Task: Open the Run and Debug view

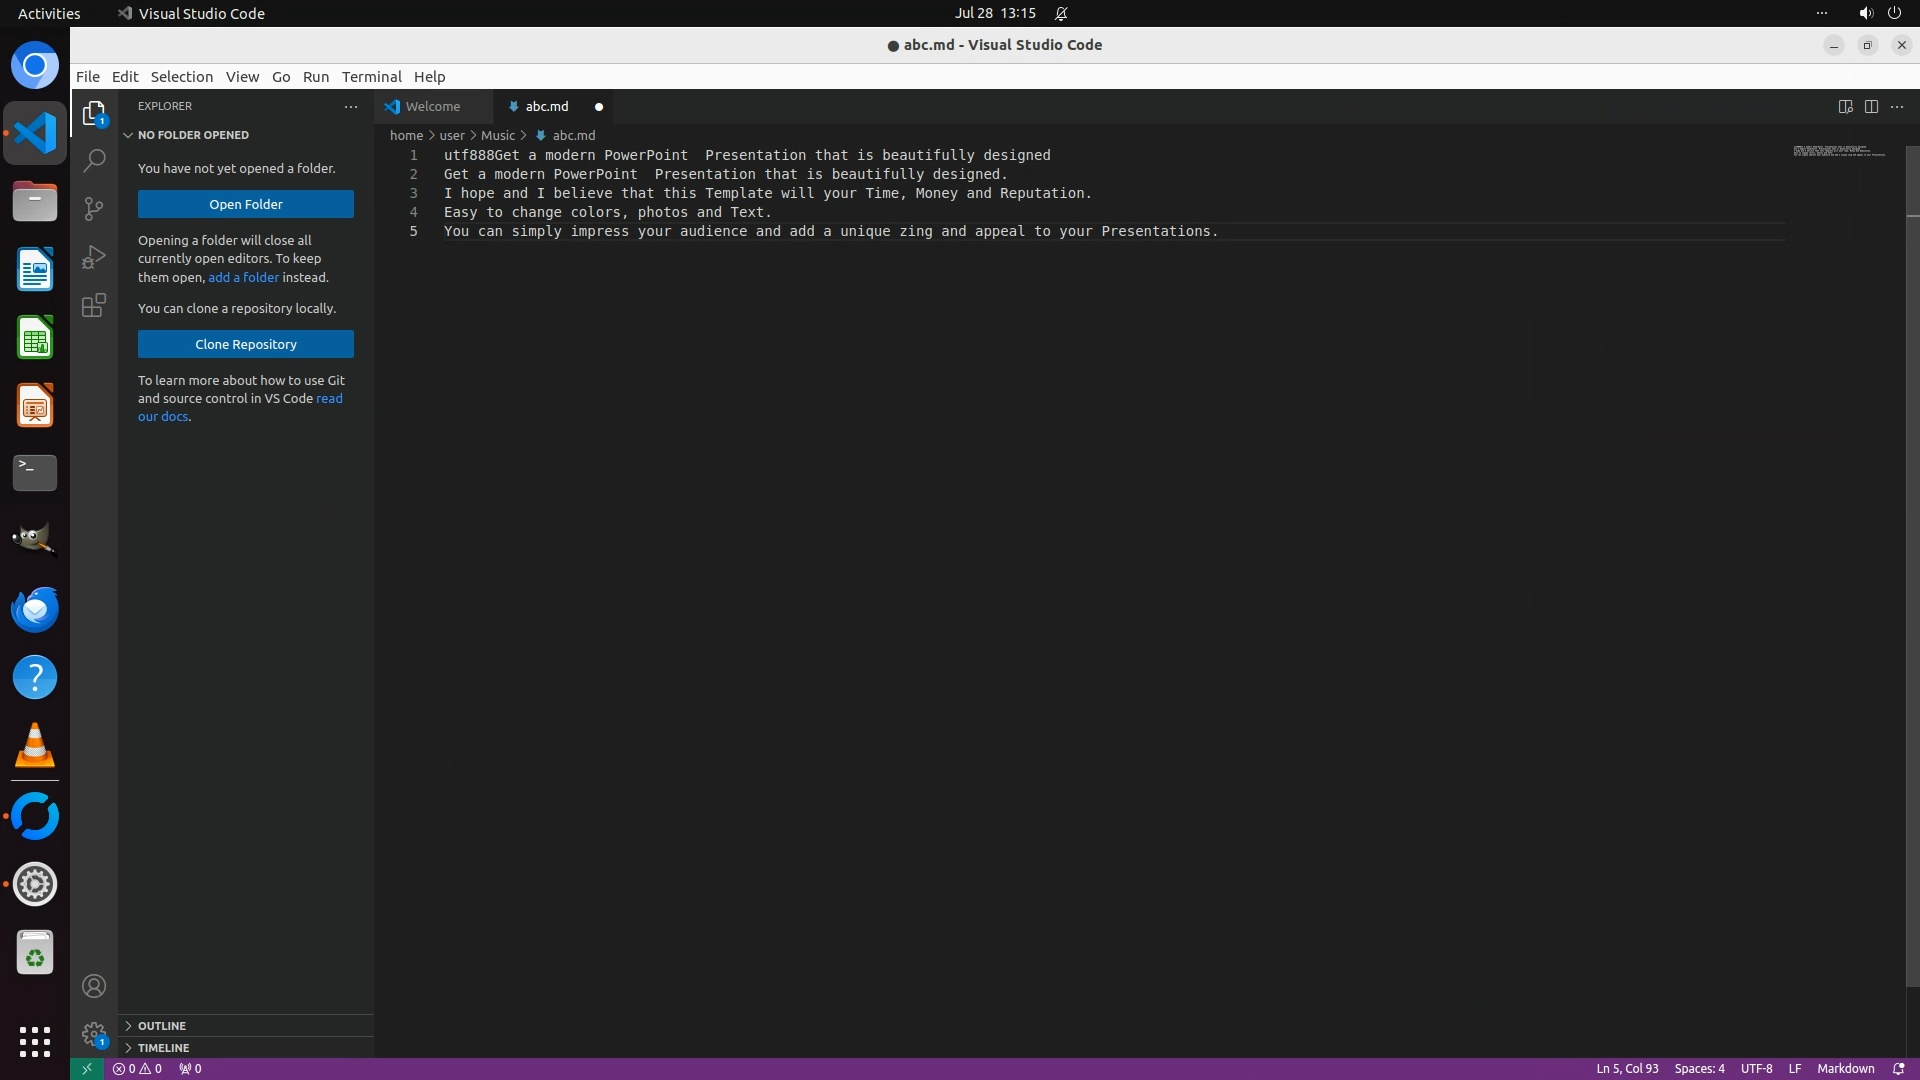Action: point(94,257)
